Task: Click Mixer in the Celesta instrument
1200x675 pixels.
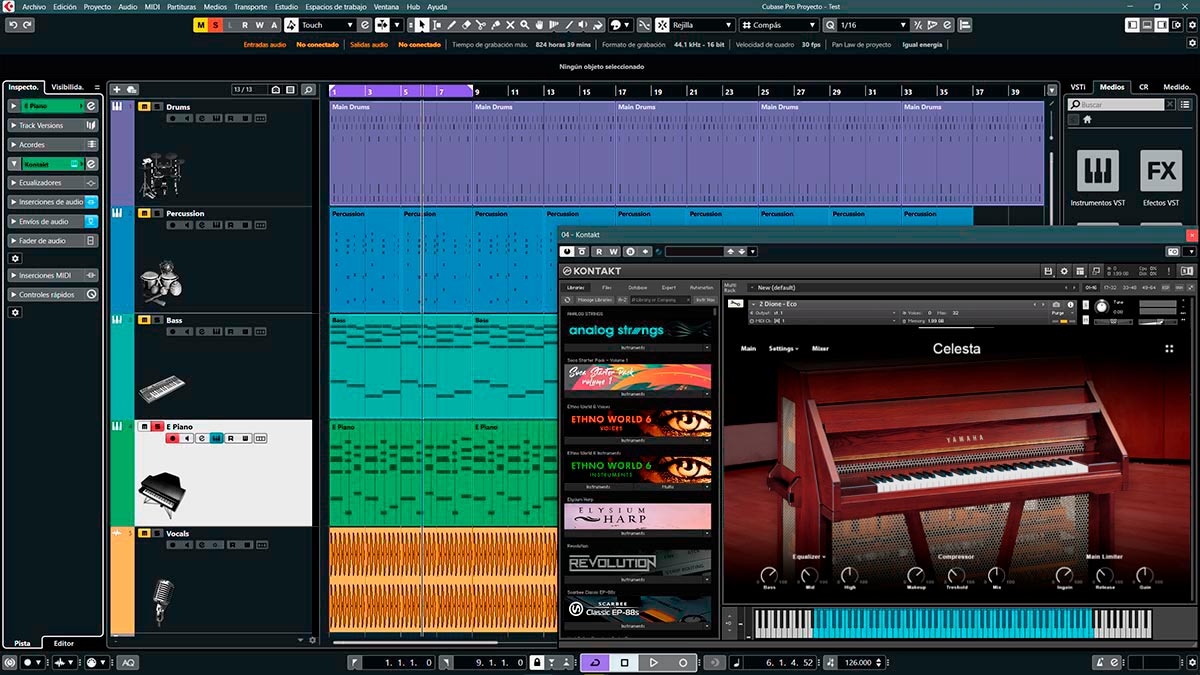Action: click(820, 349)
